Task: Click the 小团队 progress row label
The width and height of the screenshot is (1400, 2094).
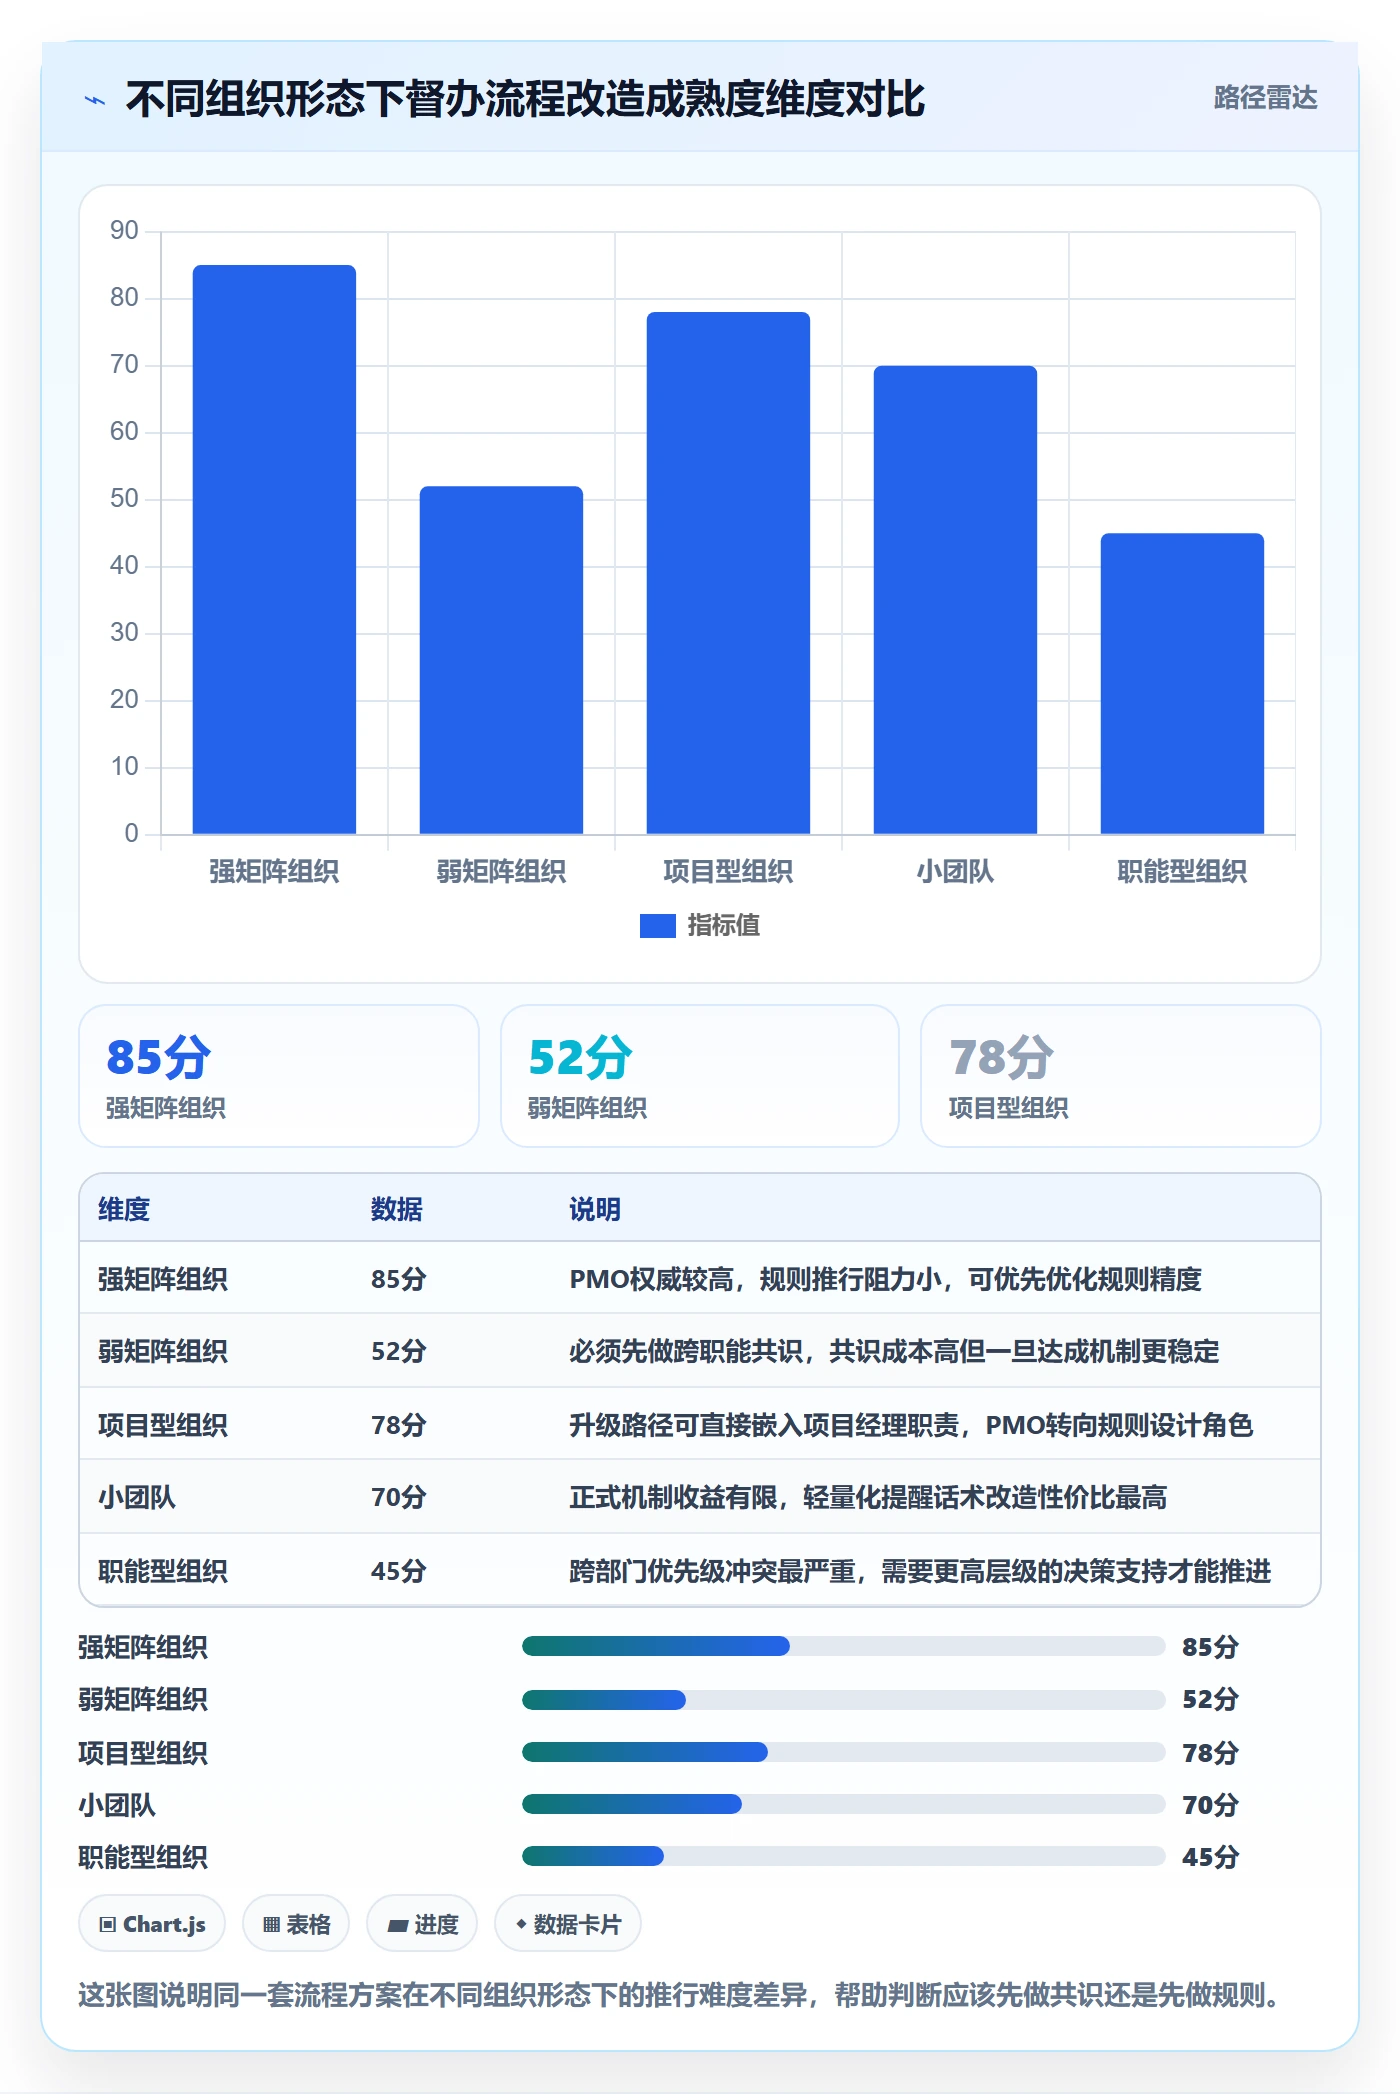Action: 117,1805
